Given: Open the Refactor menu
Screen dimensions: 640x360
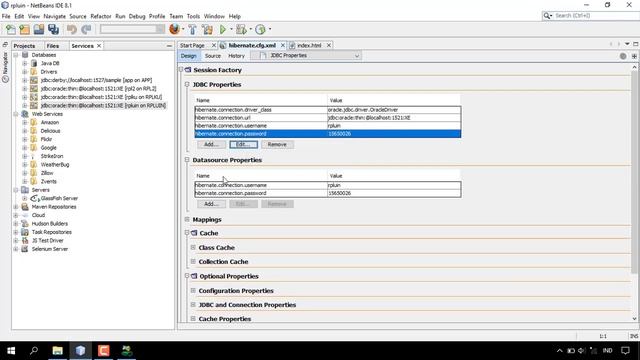Looking at the screenshot, I should coord(101,16).
